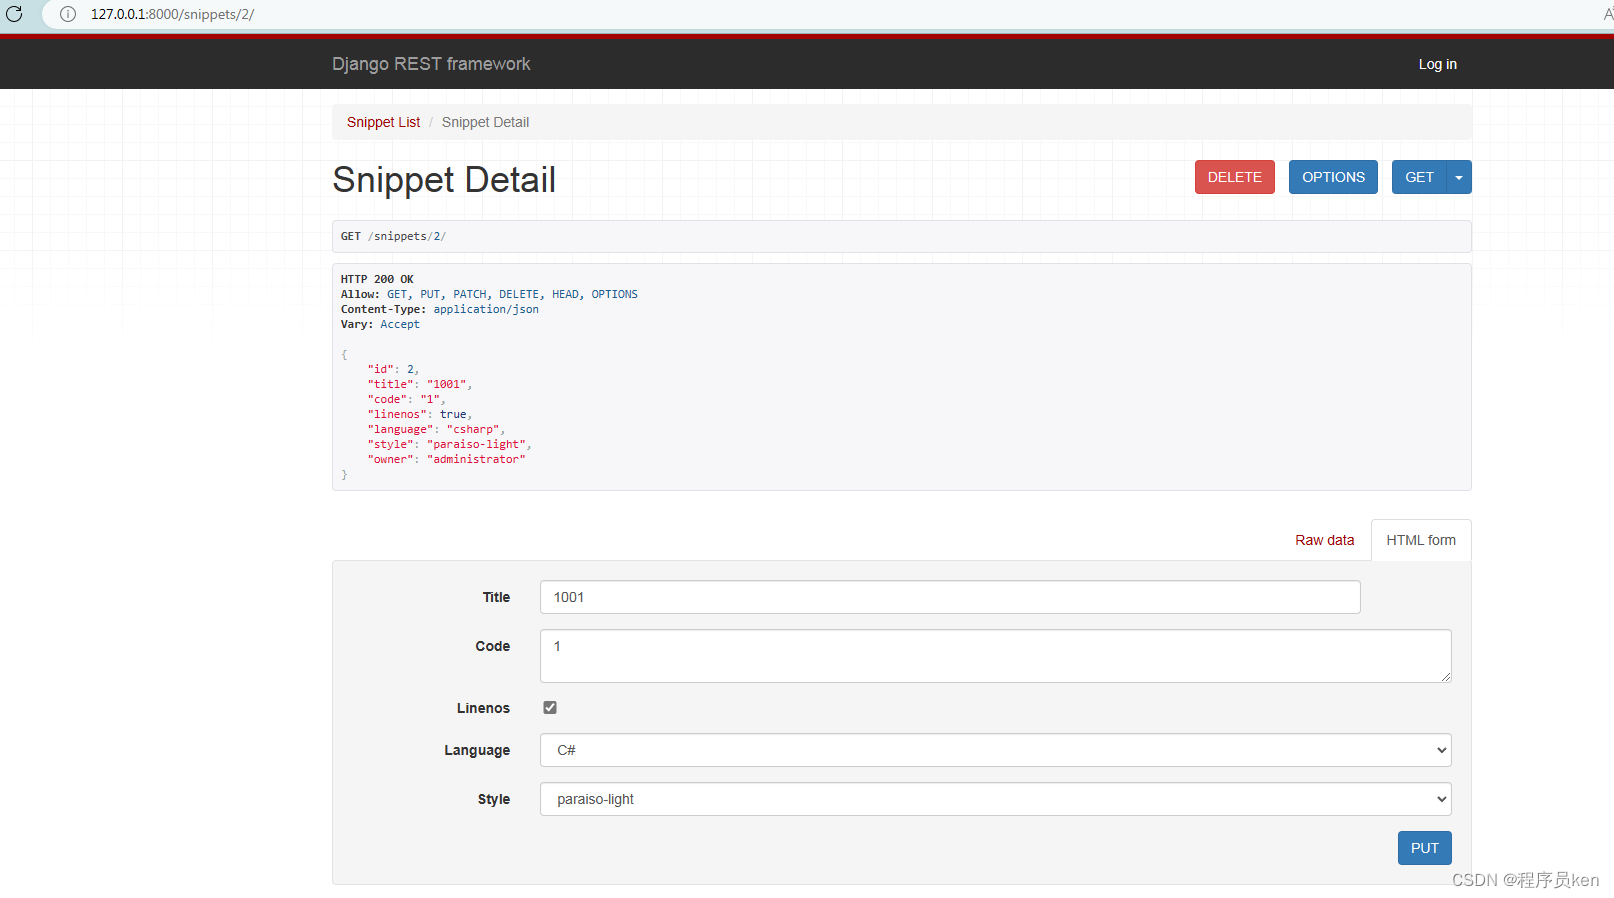The image size is (1614, 898).
Task: Click the "linenos": true line
Action: tap(419, 414)
